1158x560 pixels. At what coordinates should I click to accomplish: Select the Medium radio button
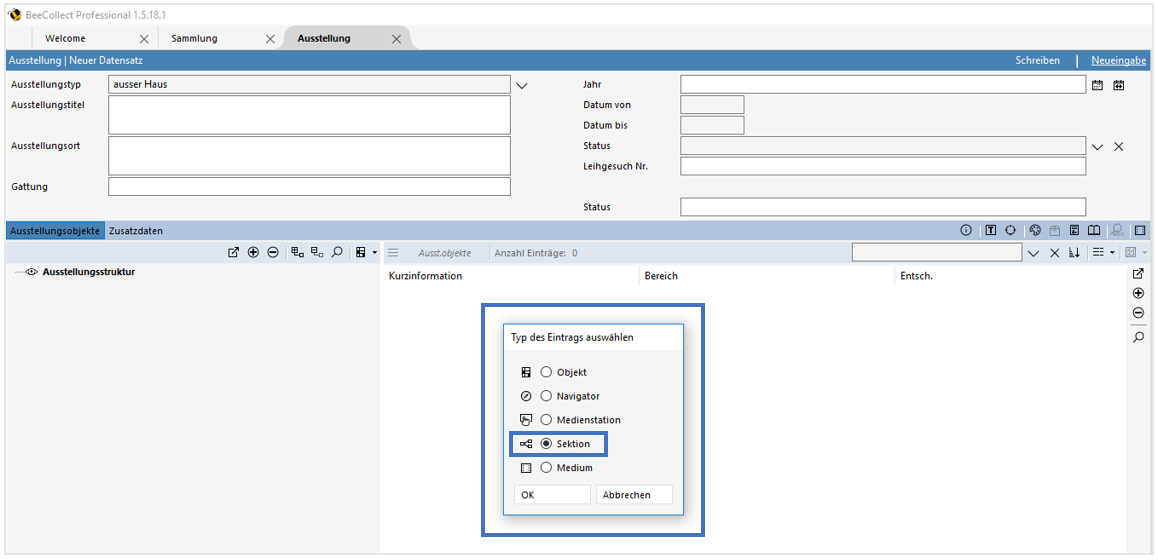click(x=546, y=468)
